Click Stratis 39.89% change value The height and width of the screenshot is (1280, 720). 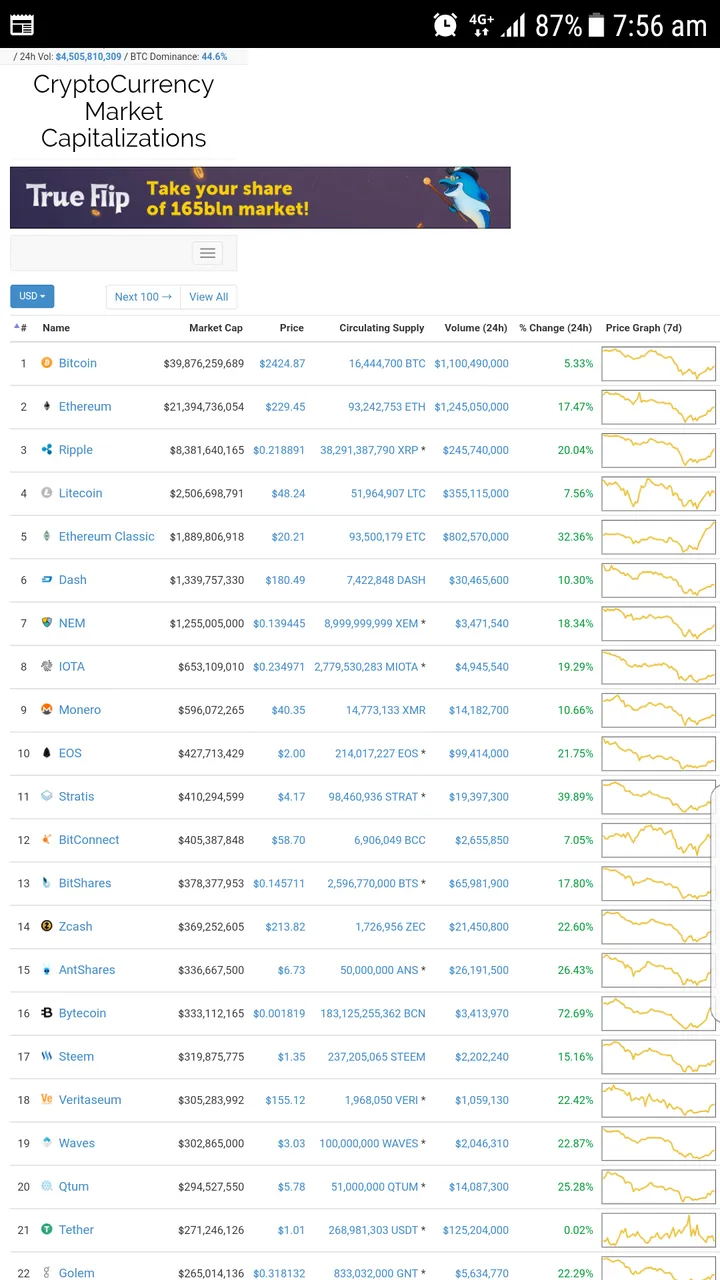(575, 797)
